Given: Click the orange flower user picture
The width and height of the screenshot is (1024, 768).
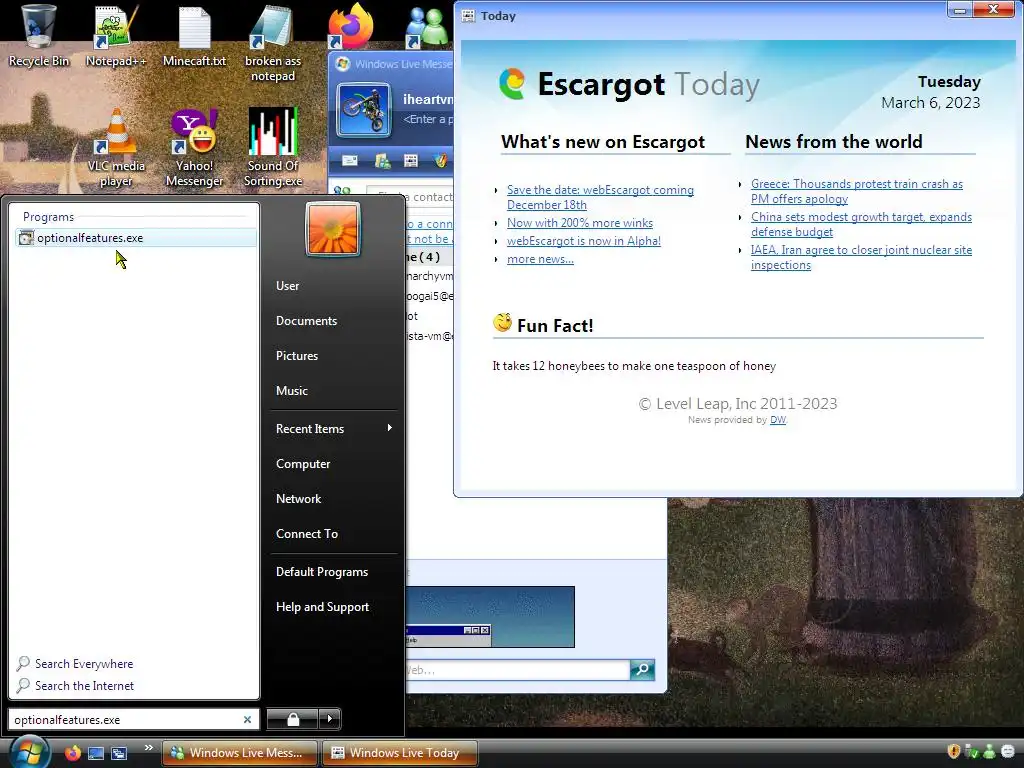Looking at the screenshot, I should point(333,229).
